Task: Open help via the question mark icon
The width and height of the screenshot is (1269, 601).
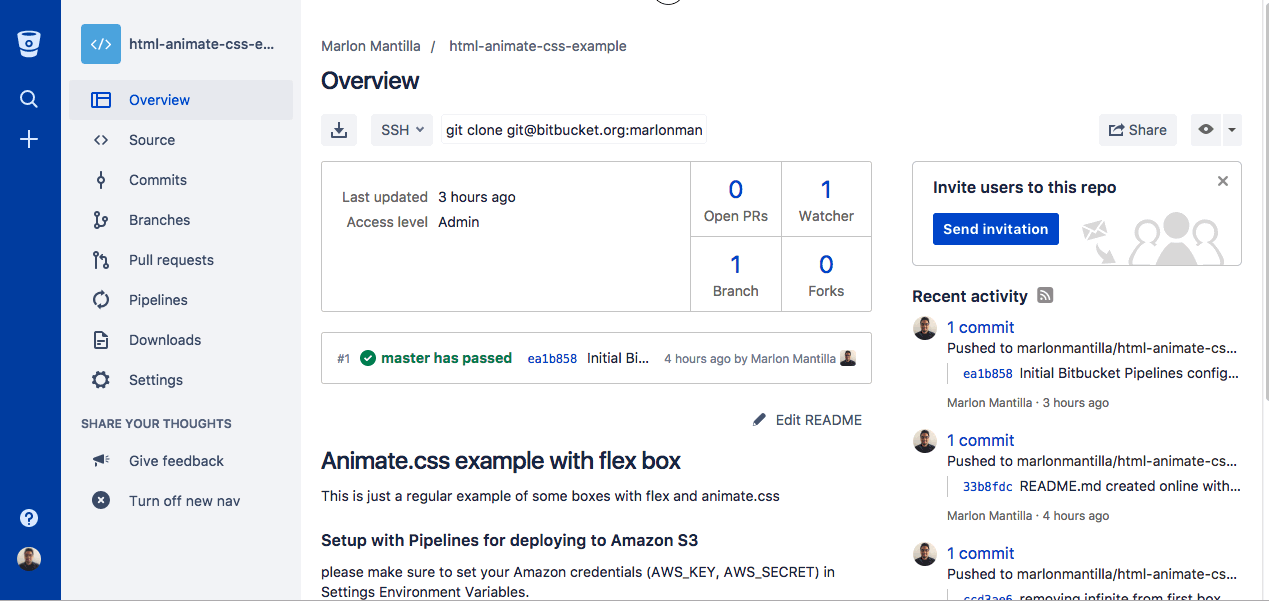Action: pyautogui.click(x=29, y=518)
